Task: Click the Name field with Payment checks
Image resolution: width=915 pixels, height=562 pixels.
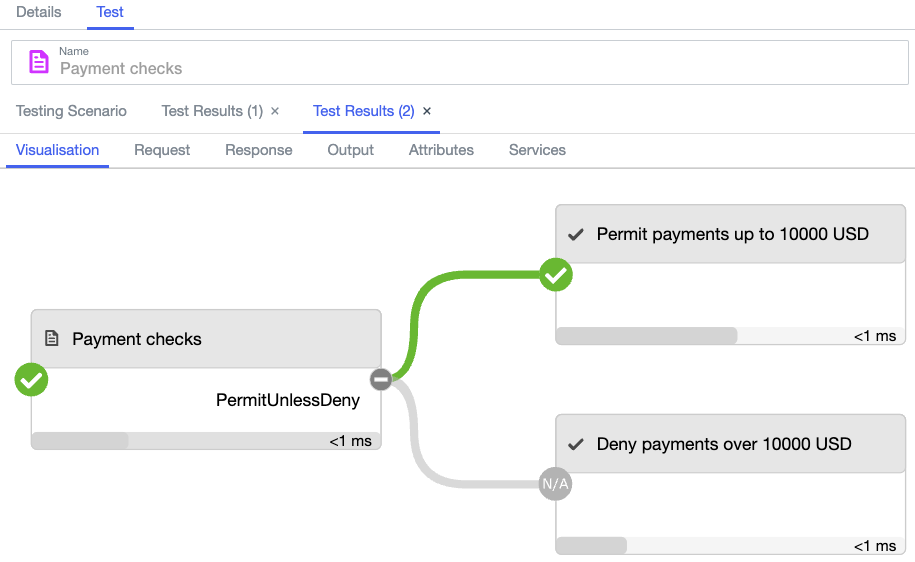Action: 460,62
